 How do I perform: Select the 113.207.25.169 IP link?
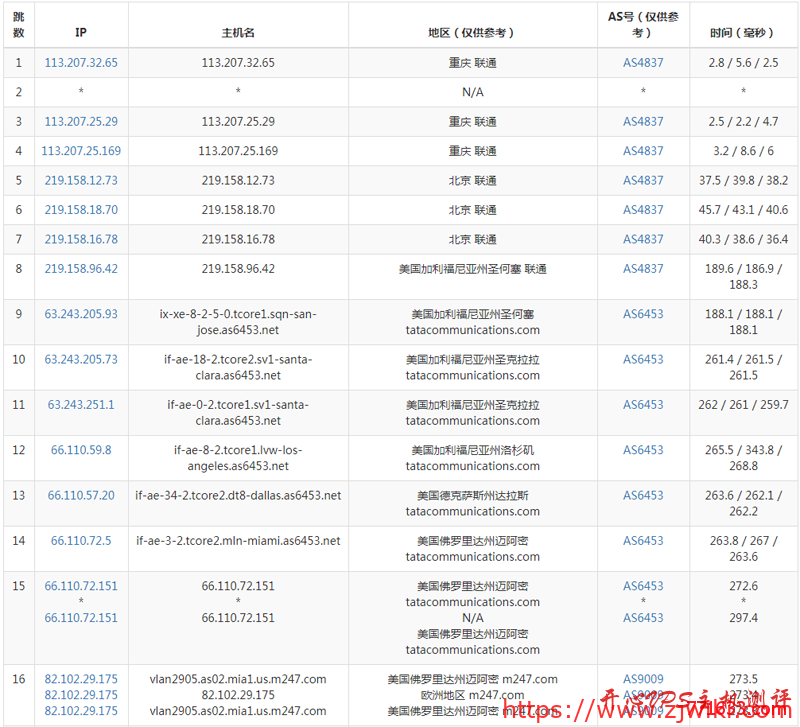pos(80,150)
